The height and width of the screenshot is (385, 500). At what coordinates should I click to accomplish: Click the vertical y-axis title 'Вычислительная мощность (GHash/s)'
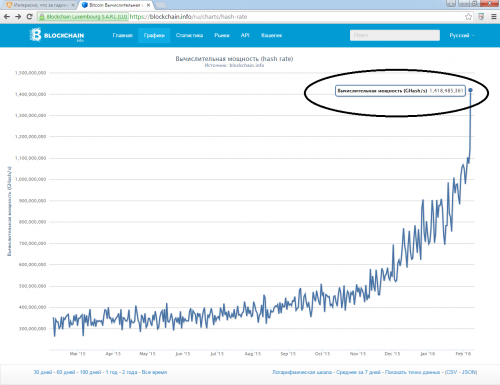pos(9,211)
